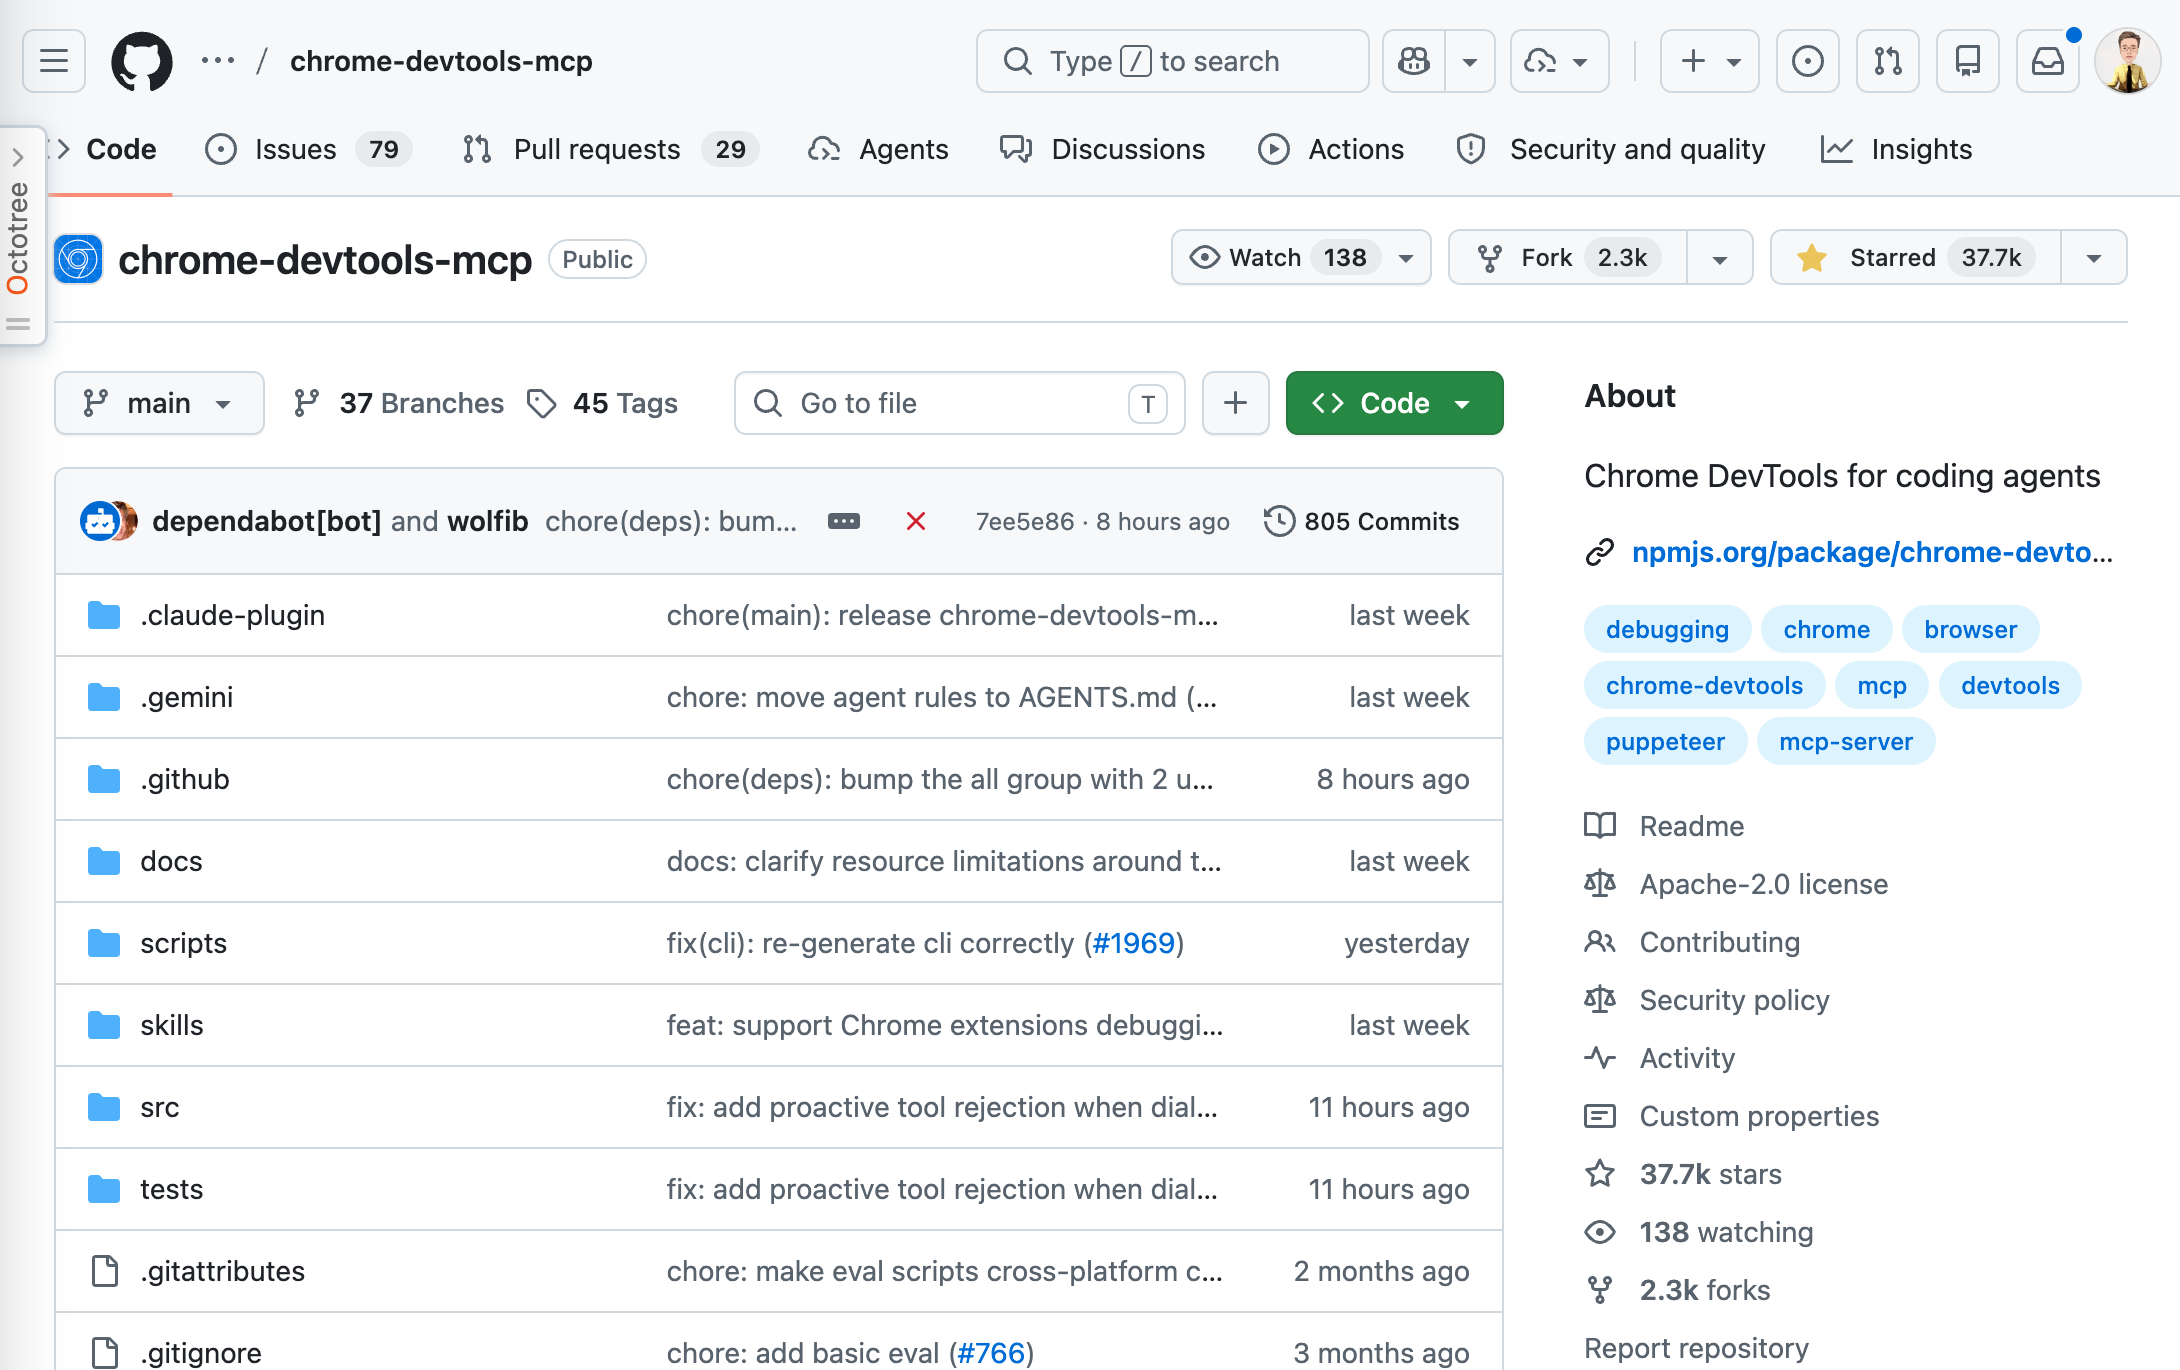Click the fork icon beside 2.3k forks
The width and height of the screenshot is (2180, 1370).
(x=1600, y=1290)
